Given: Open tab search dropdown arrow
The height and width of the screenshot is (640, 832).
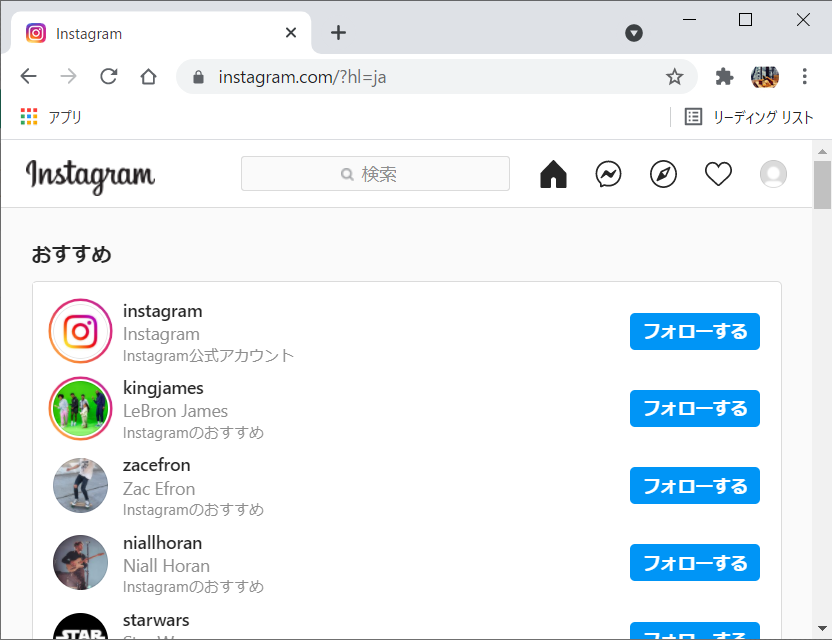Looking at the screenshot, I should [x=634, y=33].
